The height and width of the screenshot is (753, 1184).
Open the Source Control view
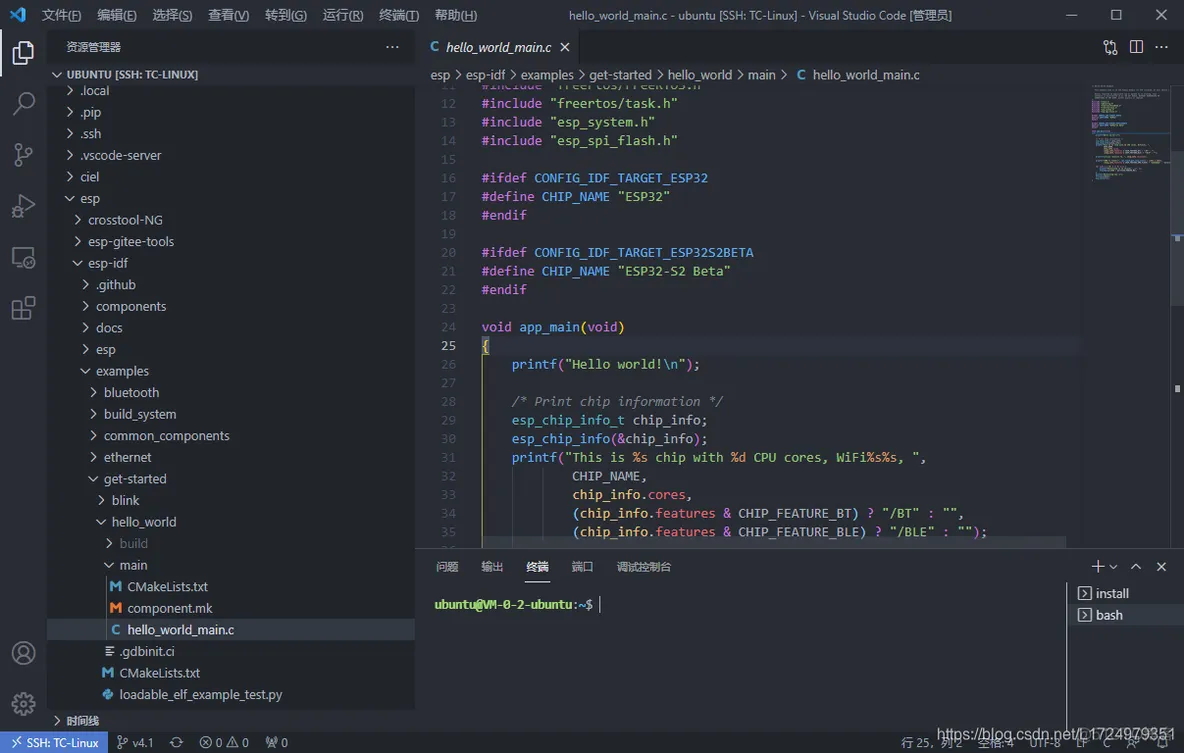coord(23,154)
